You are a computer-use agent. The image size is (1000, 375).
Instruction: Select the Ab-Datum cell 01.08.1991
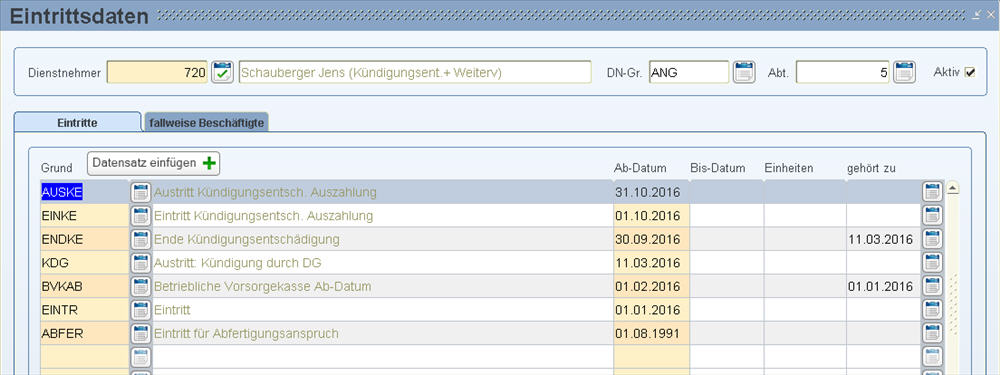tap(651, 334)
